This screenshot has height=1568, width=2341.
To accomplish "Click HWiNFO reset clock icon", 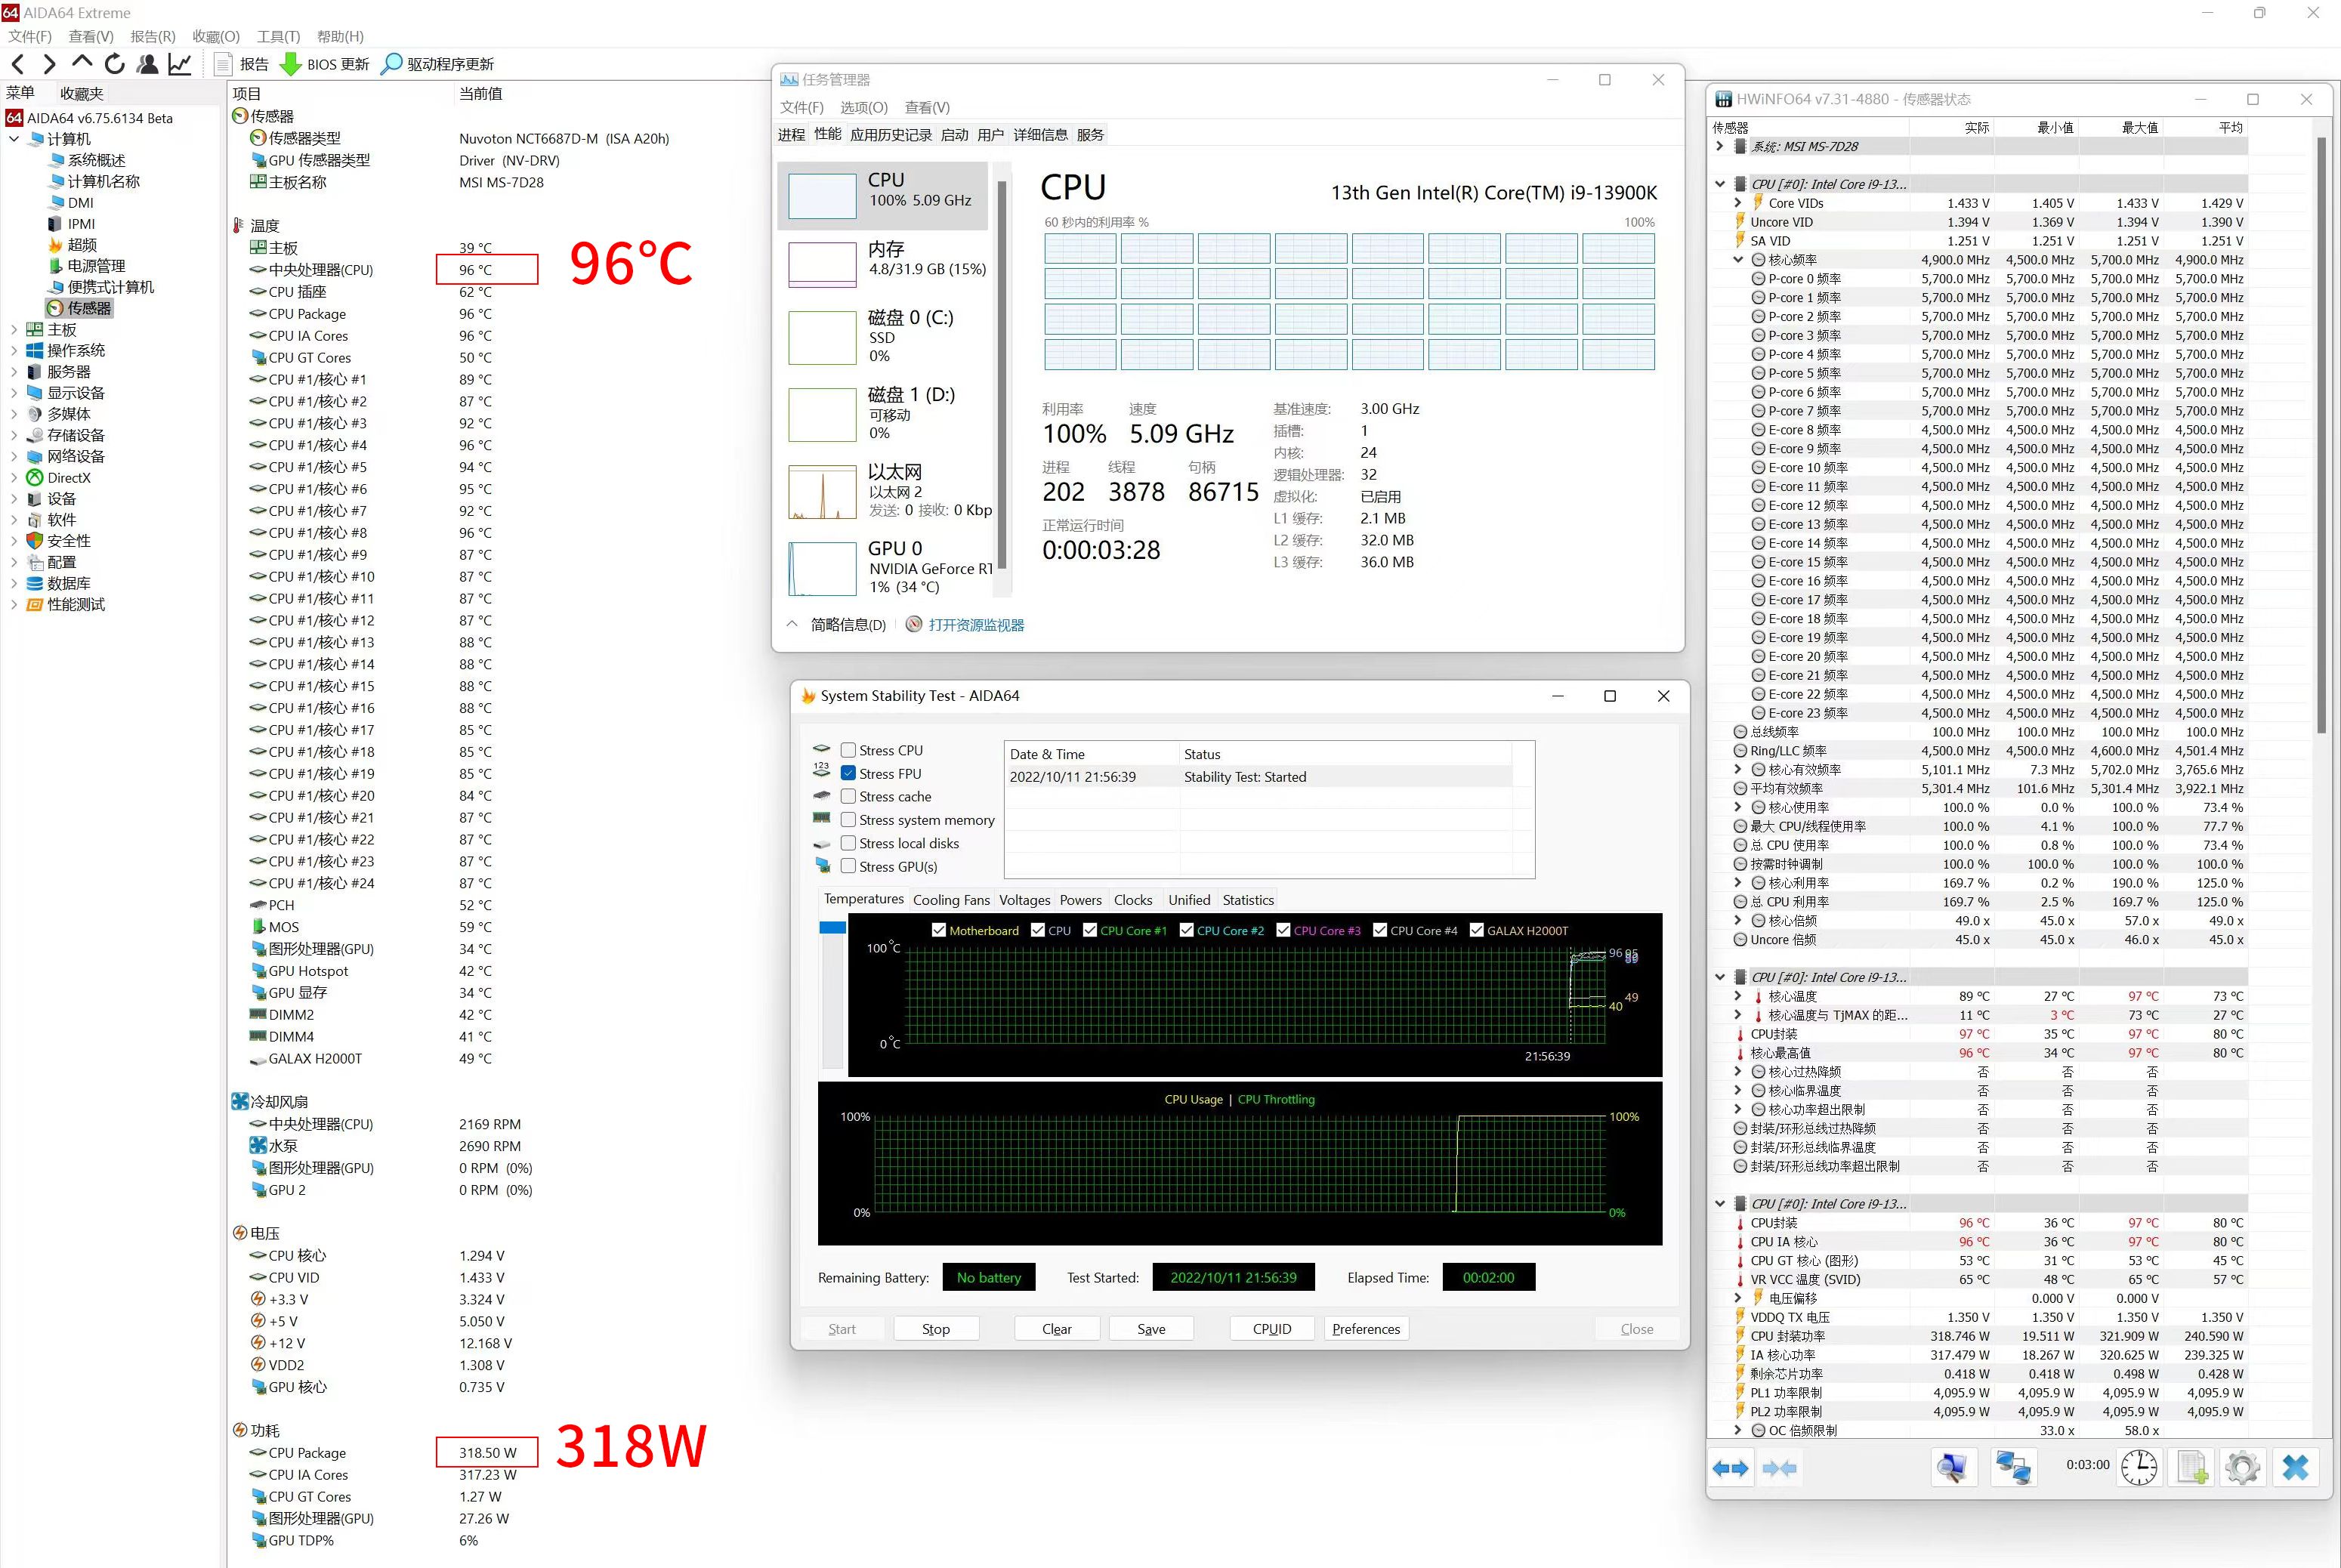I will click(x=2139, y=1467).
